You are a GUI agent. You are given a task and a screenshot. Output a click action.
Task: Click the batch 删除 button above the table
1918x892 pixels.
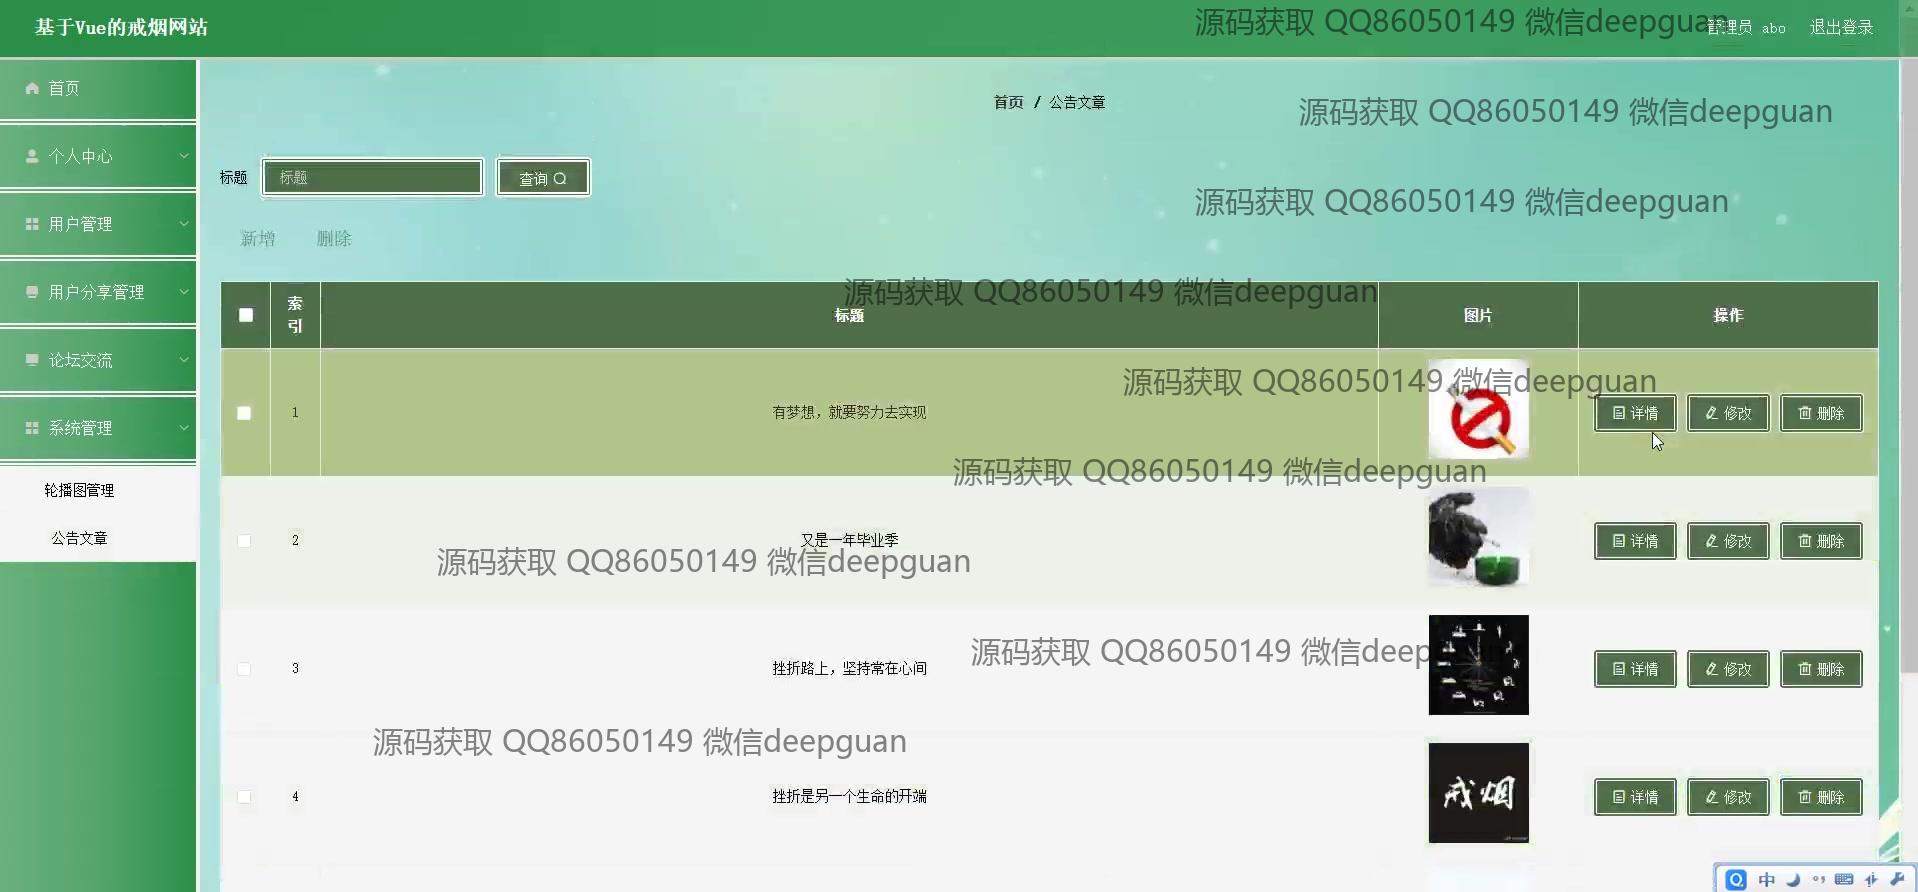point(334,239)
